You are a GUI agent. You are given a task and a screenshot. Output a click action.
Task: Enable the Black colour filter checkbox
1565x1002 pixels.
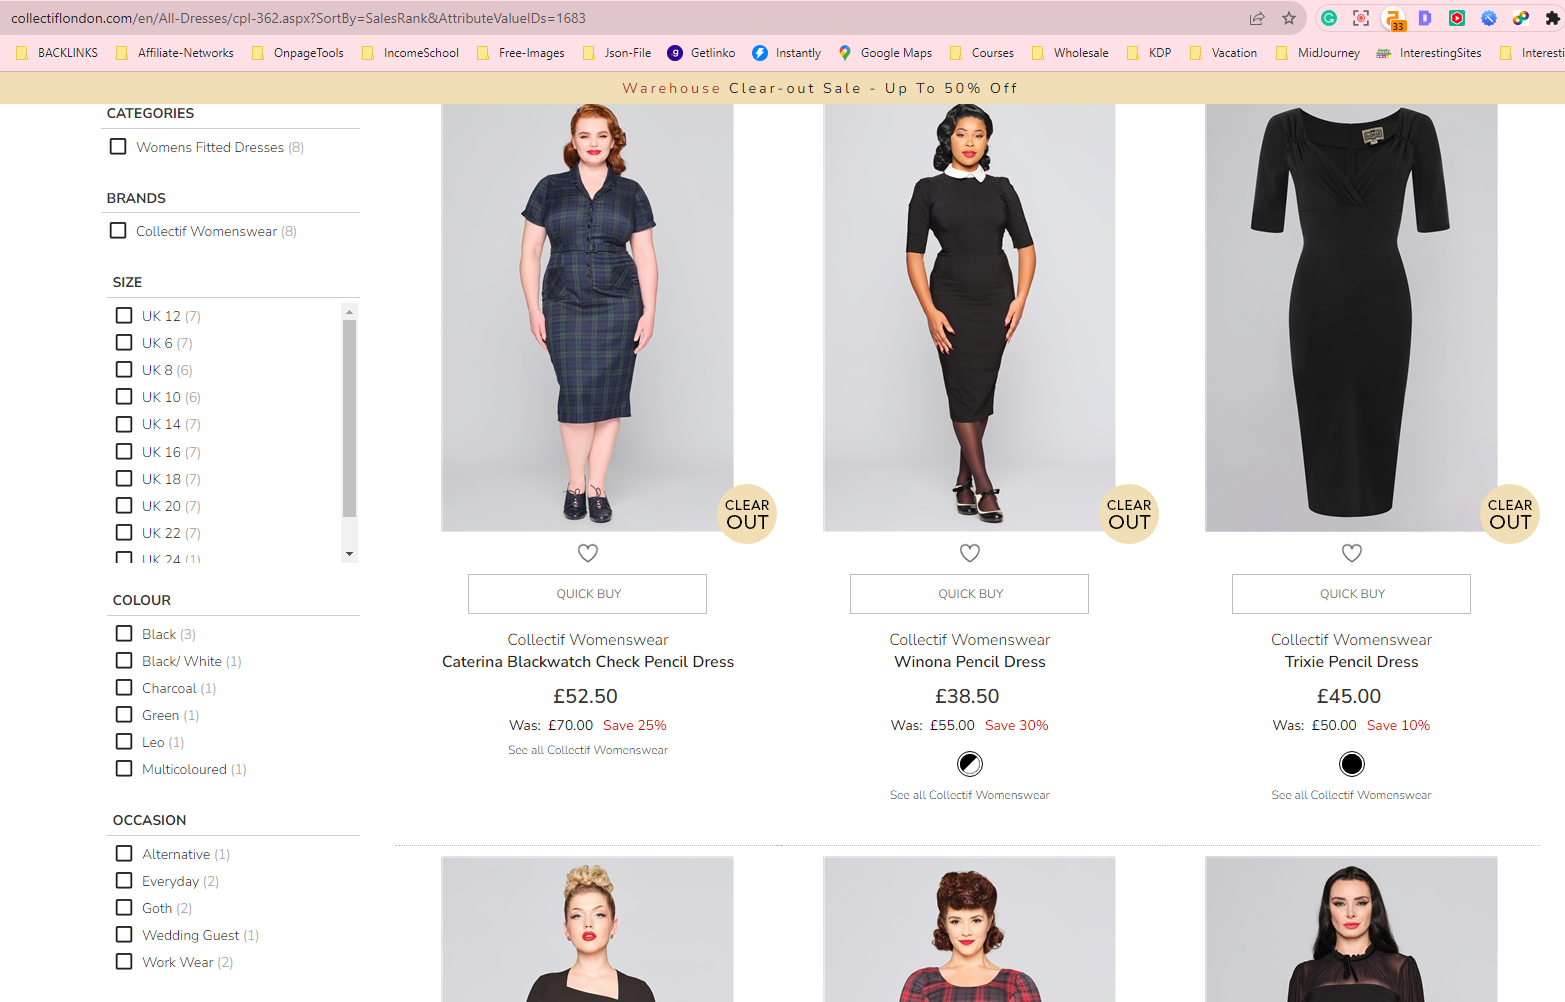click(124, 634)
